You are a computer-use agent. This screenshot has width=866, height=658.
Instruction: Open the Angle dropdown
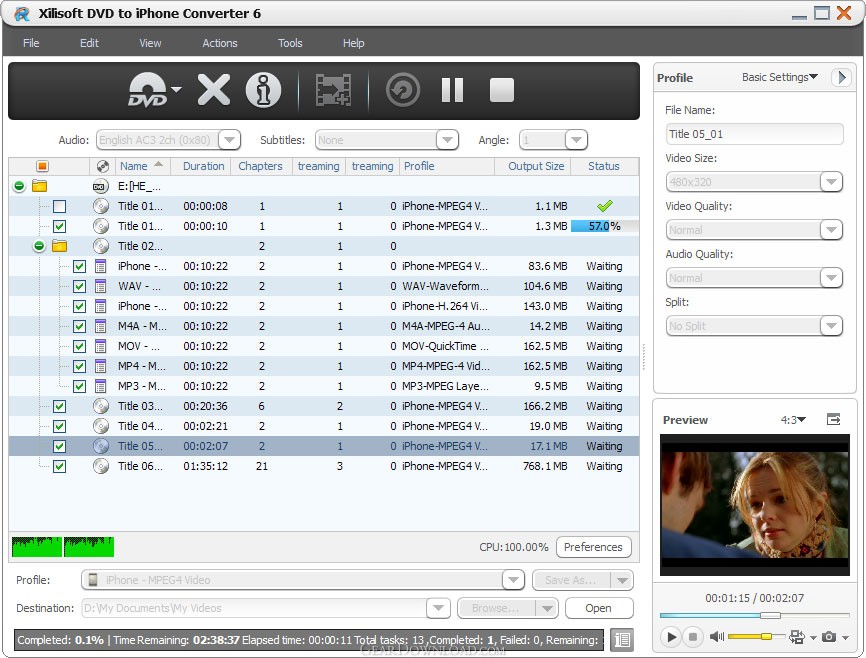click(576, 140)
